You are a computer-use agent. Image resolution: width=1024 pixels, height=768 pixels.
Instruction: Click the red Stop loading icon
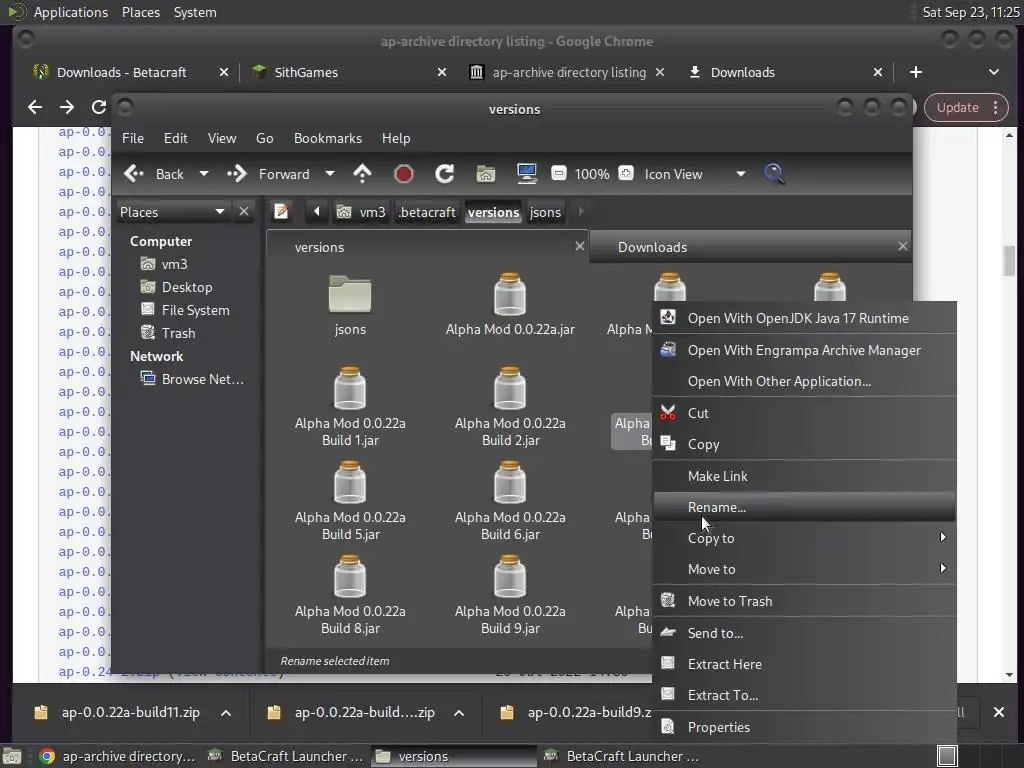[x=404, y=174]
